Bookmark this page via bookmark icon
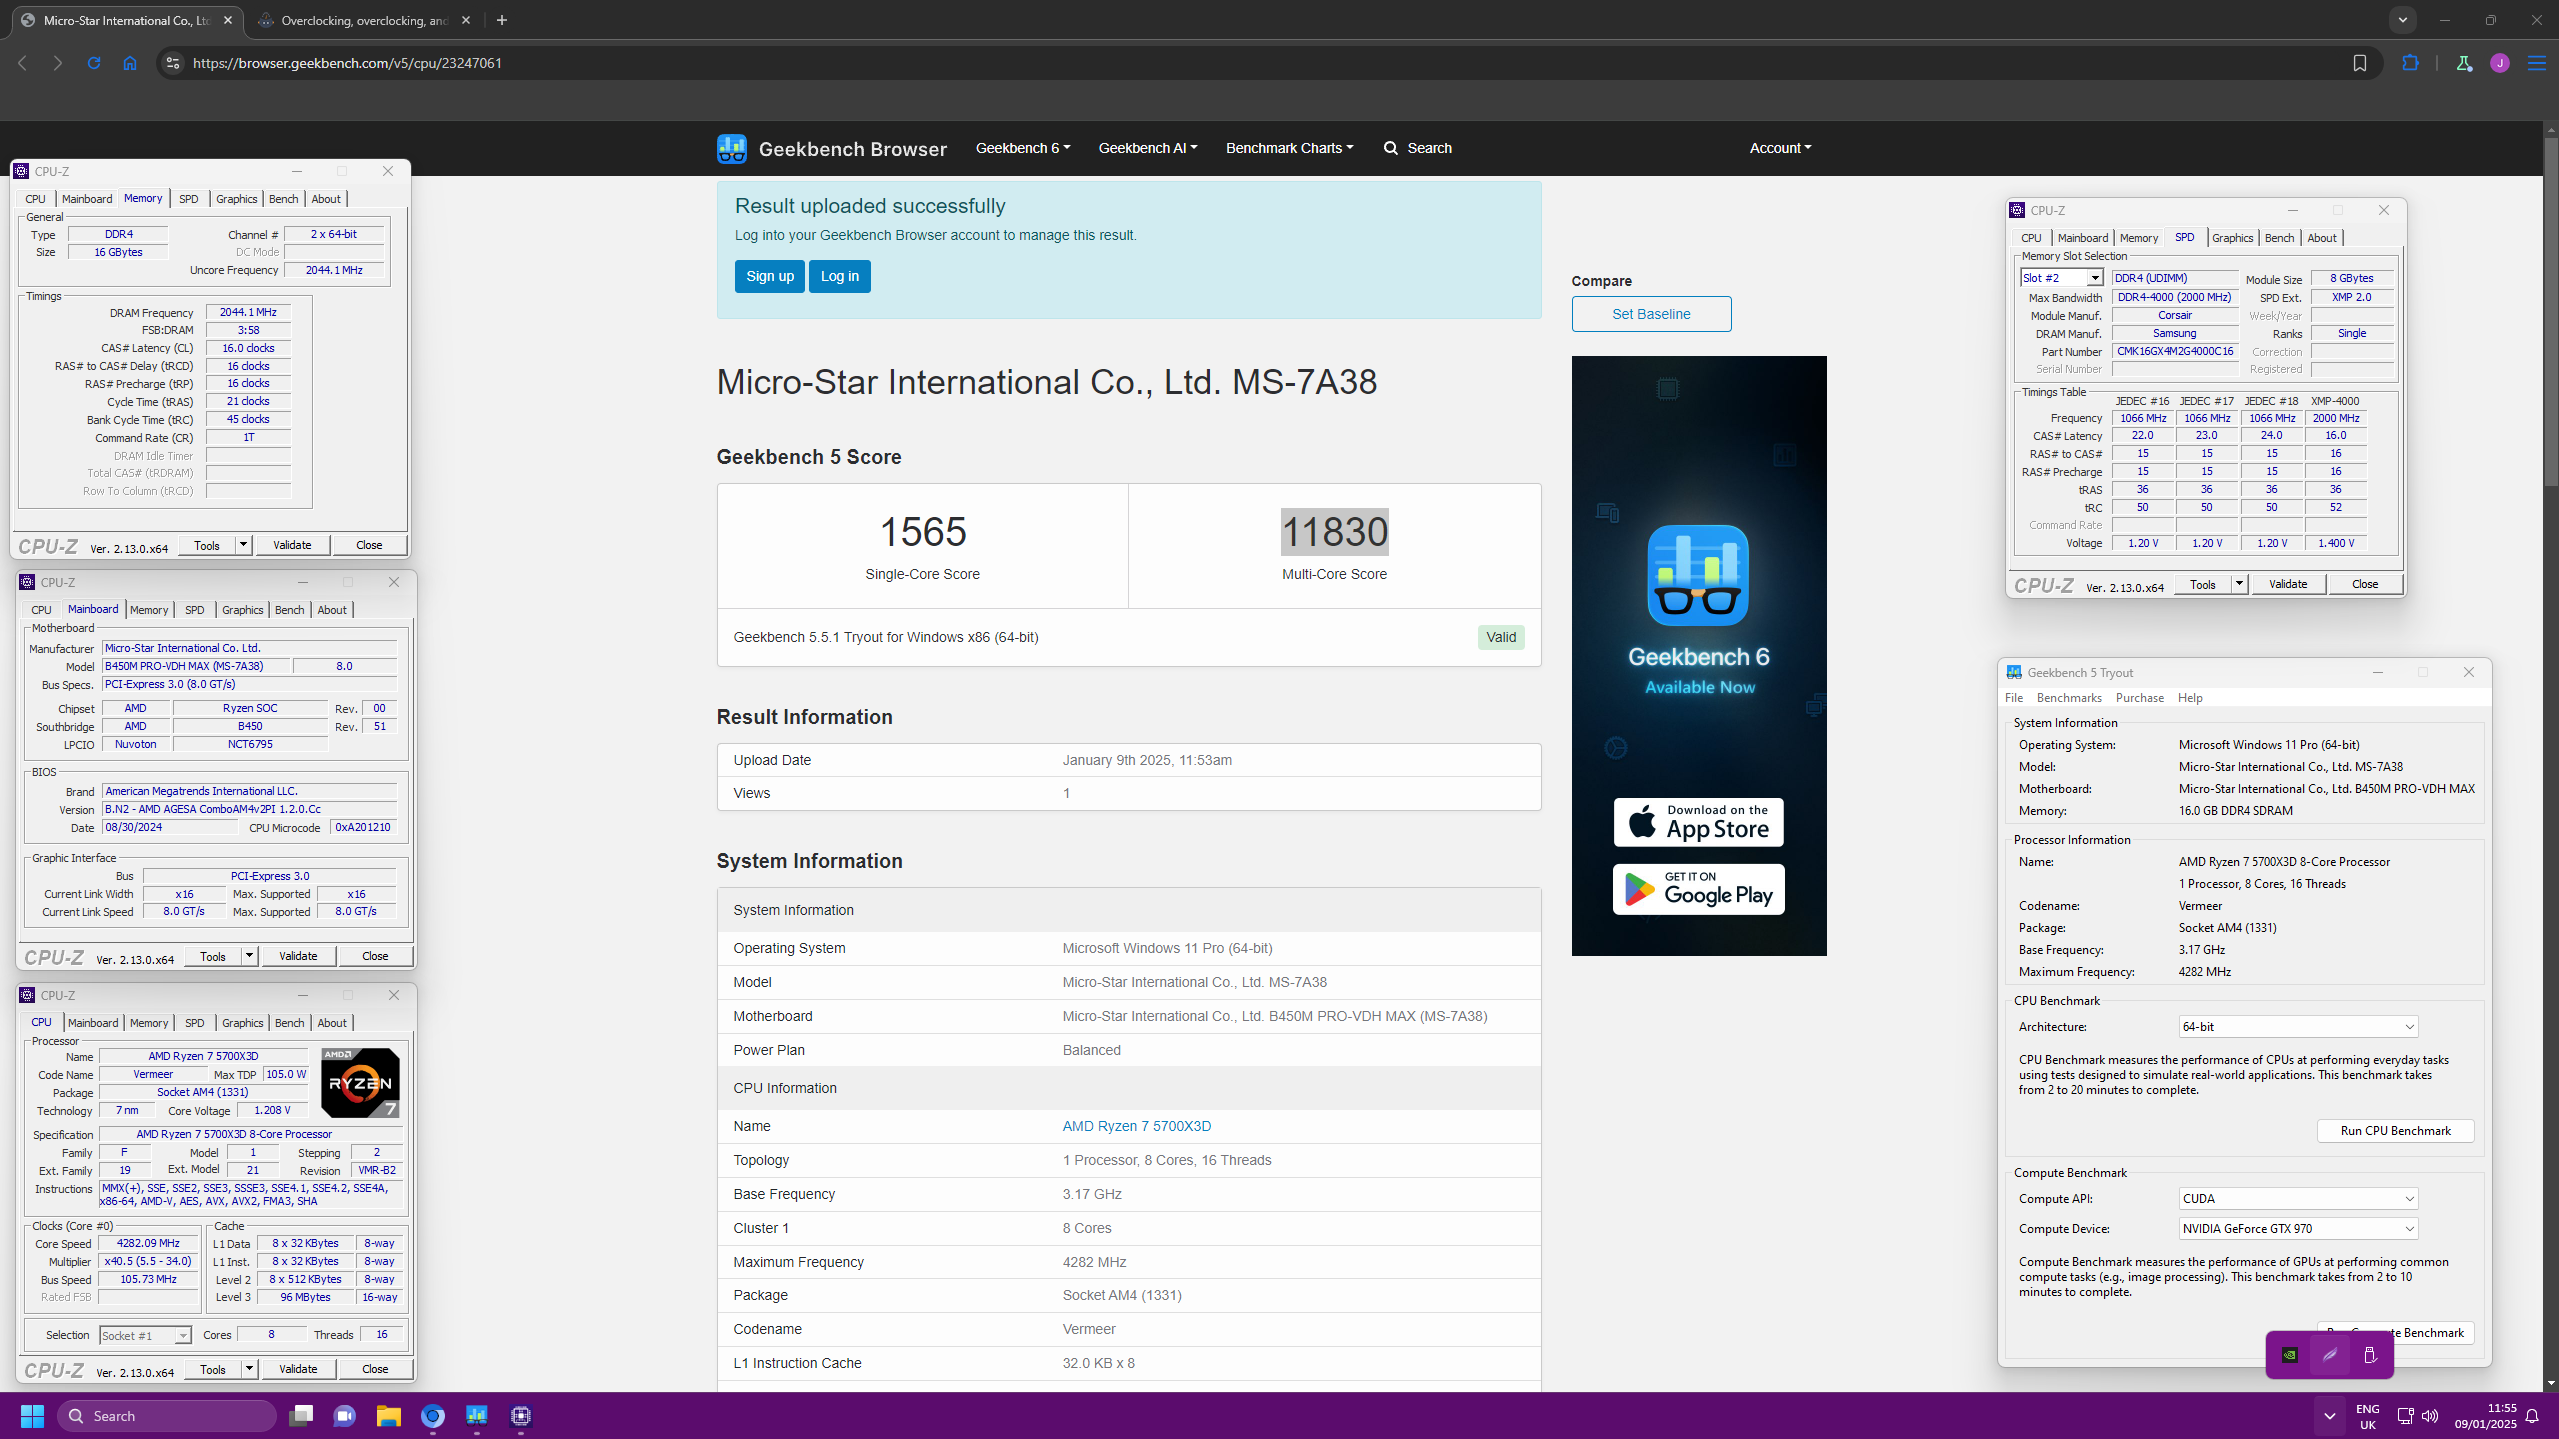The image size is (2559, 1439). tap(2360, 63)
